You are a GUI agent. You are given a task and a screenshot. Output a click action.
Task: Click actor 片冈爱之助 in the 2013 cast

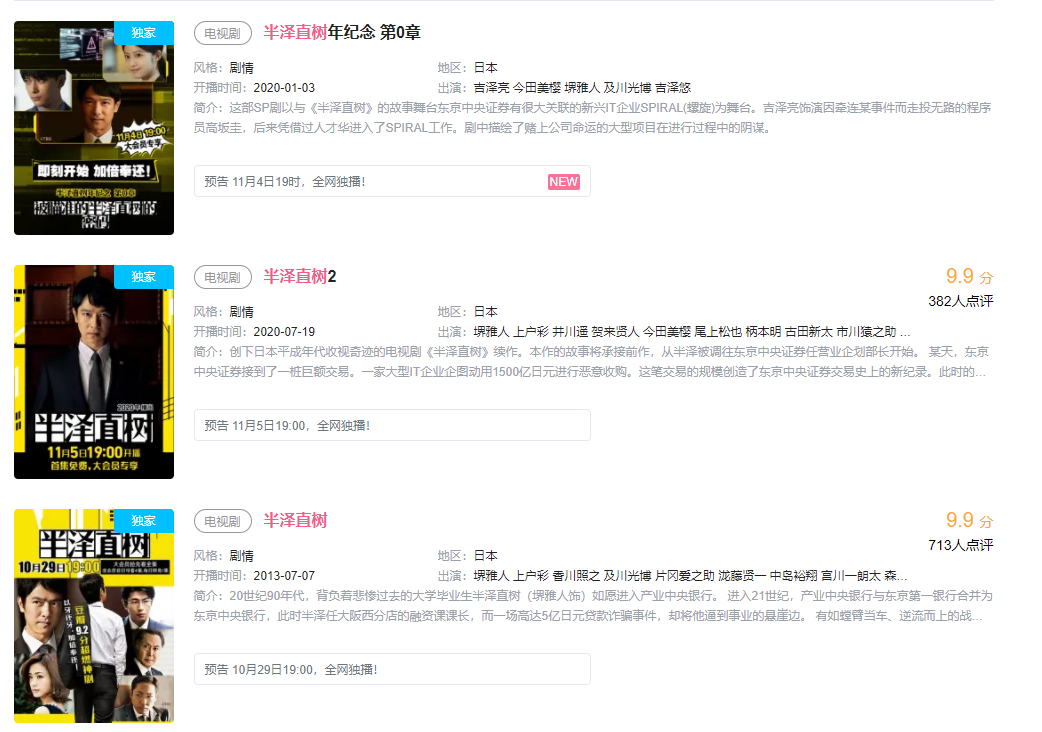point(685,575)
